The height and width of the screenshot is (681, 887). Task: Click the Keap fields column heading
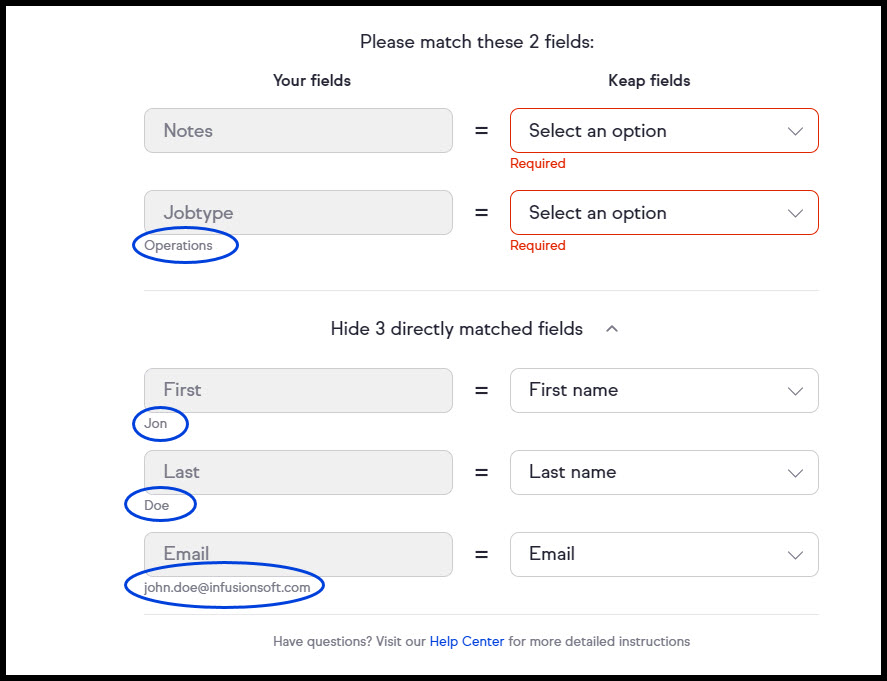point(649,80)
